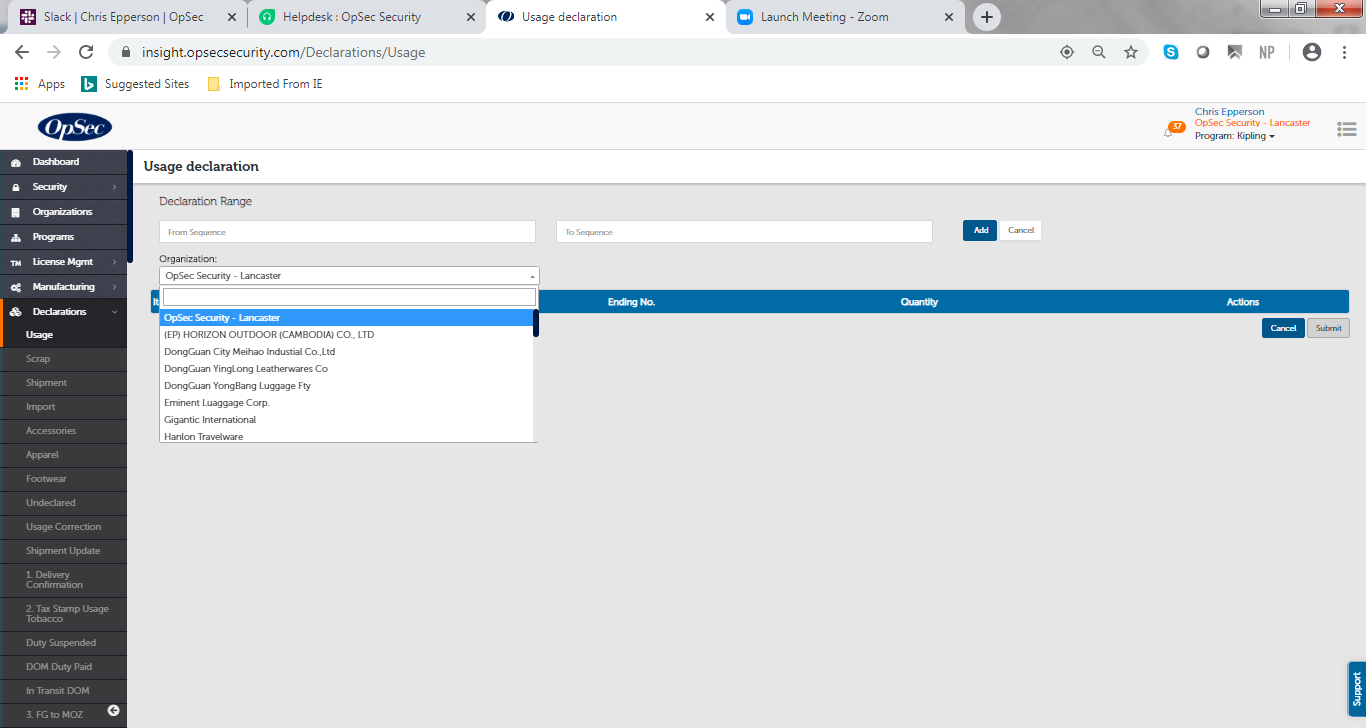Open the notifications bell icon
Viewport: 1366px width, 728px height.
1169,132
